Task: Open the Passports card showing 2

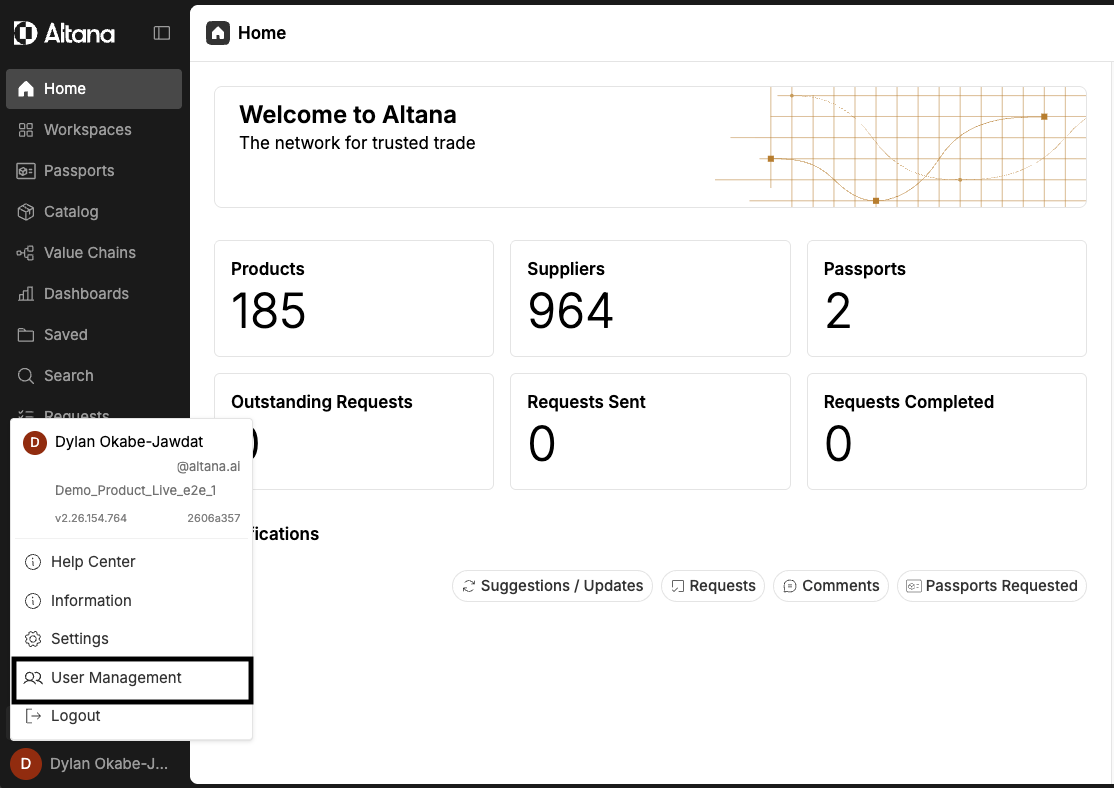Action: [x=946, y=298]
